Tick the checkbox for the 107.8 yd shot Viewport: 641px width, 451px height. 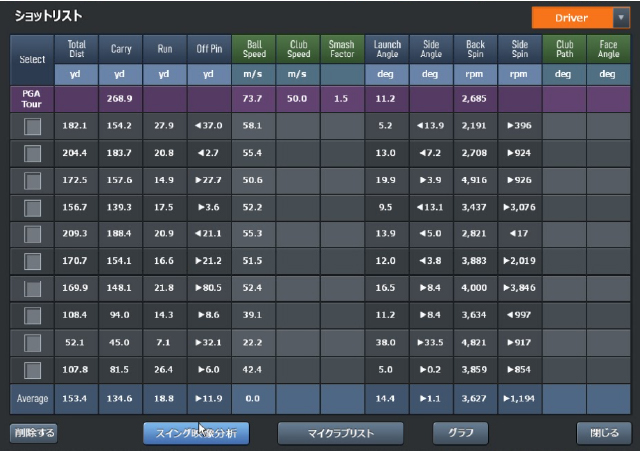[x=33, y=370]
